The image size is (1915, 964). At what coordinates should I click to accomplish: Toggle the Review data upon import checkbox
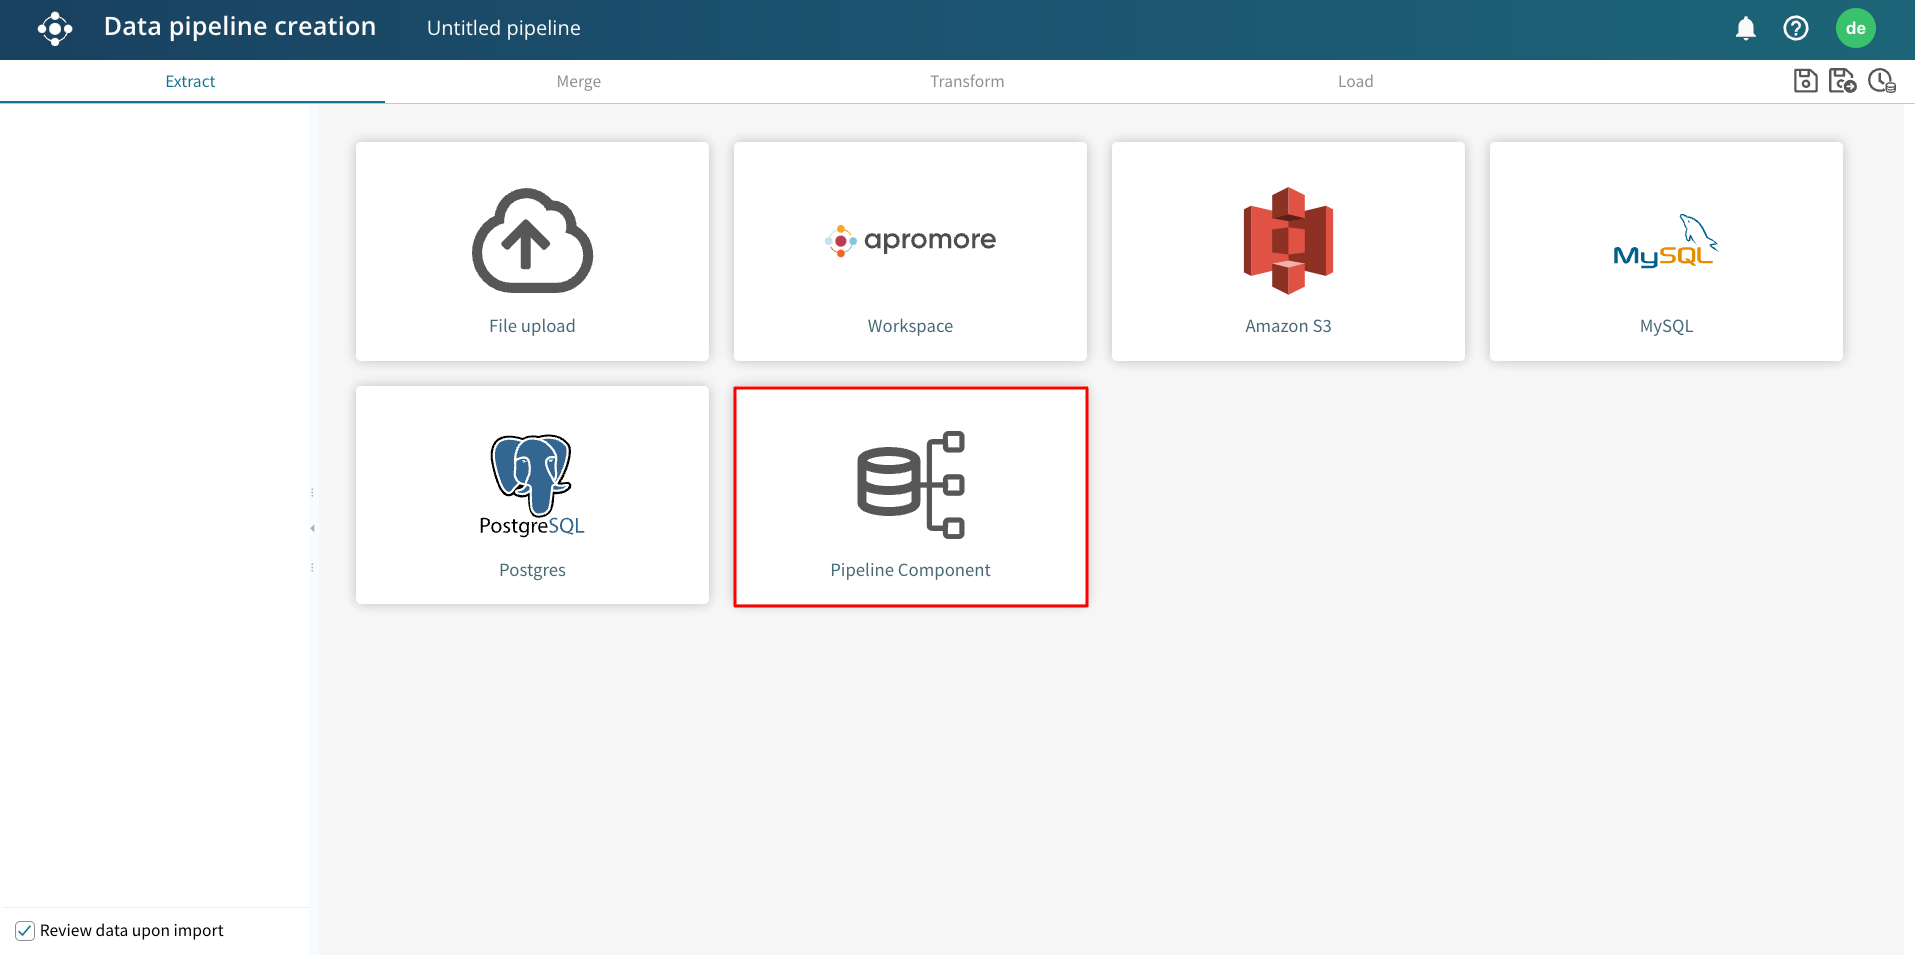point(25,931)
